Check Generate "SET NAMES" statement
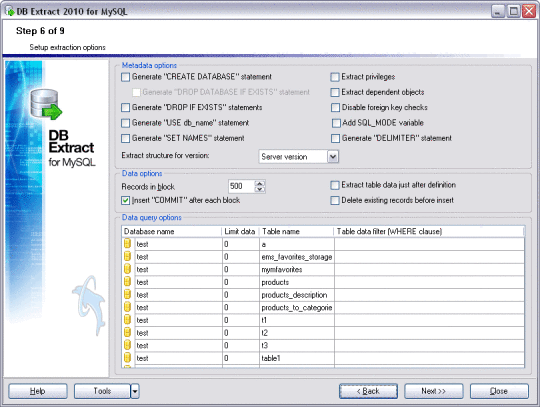This screenshot has width=540, height=407. tap(125, 138)
